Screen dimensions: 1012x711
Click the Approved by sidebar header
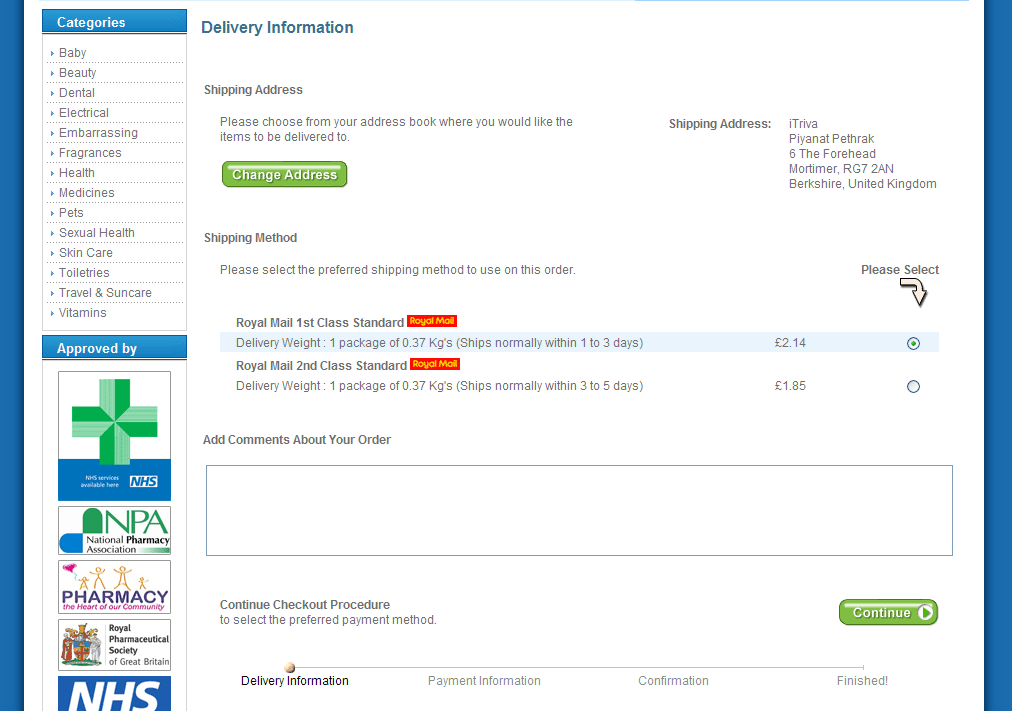[114, 348]
